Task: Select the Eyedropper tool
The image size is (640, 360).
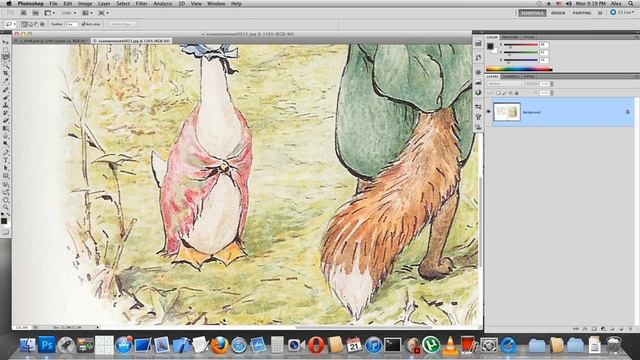Action: click(6, 81)
